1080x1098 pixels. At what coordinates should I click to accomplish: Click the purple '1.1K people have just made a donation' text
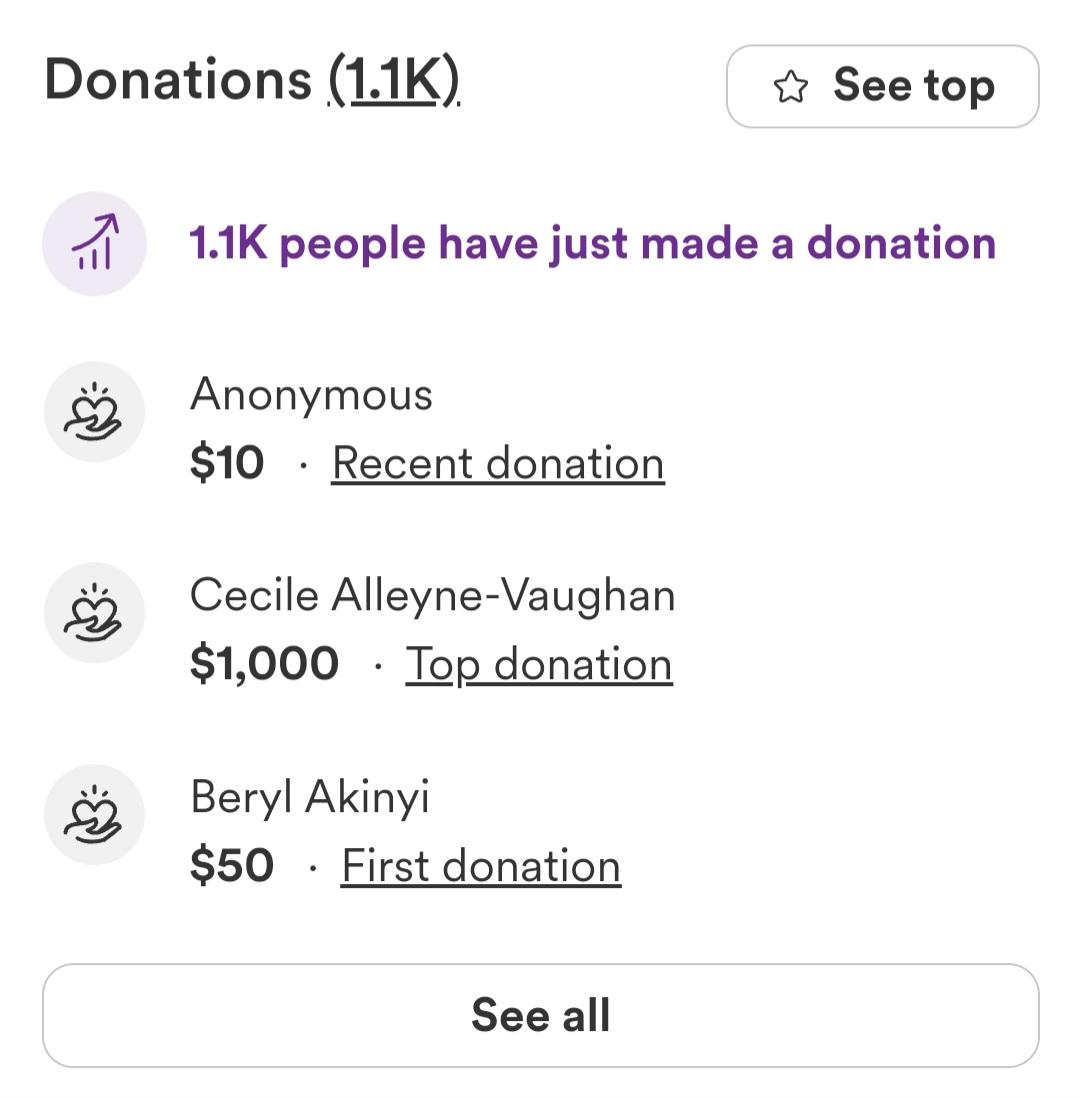click(592, 244)
